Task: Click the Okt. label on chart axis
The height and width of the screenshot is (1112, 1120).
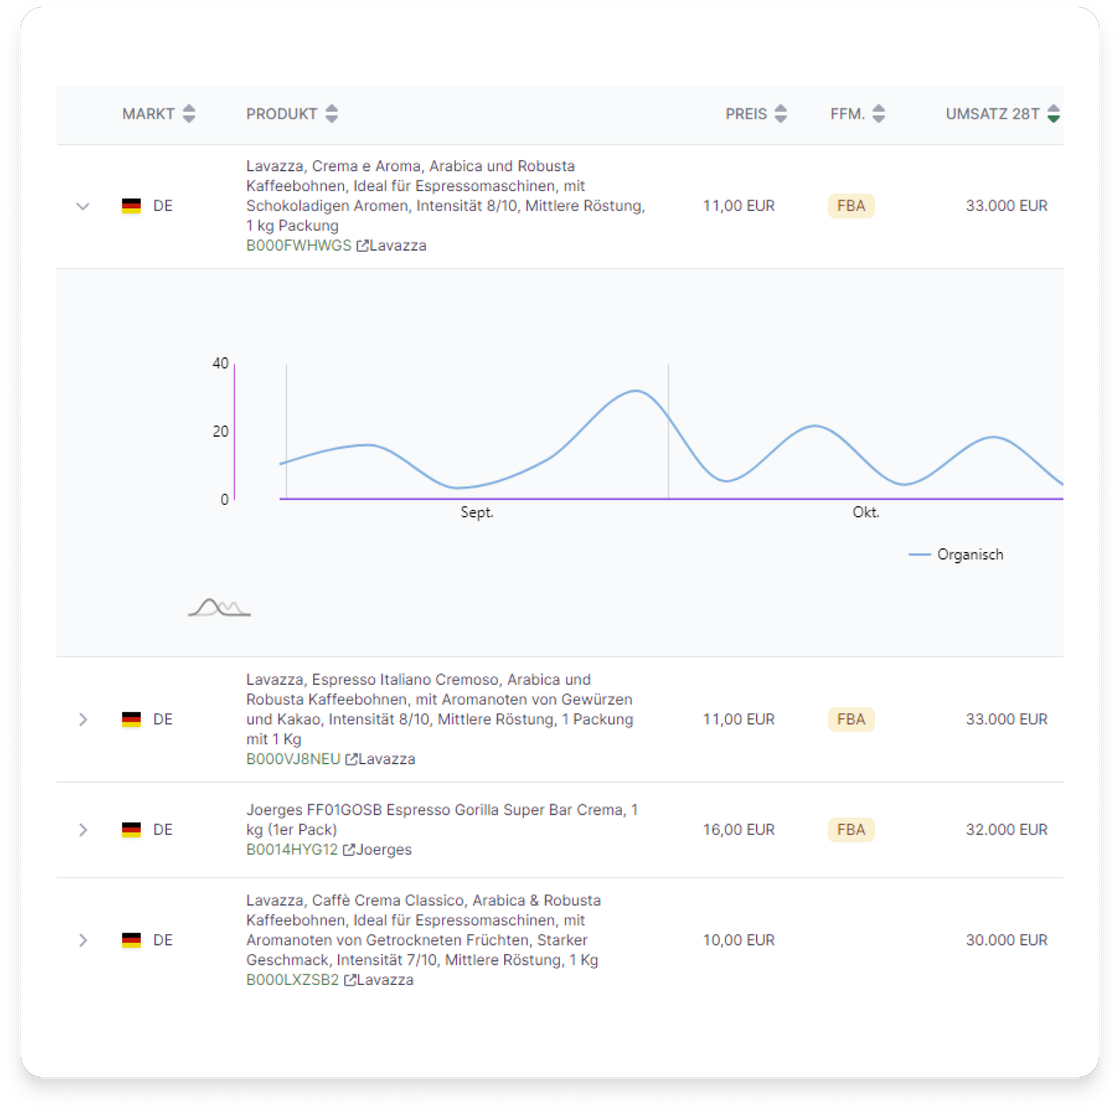Action: pyautogui.click(x=866, y=513)
